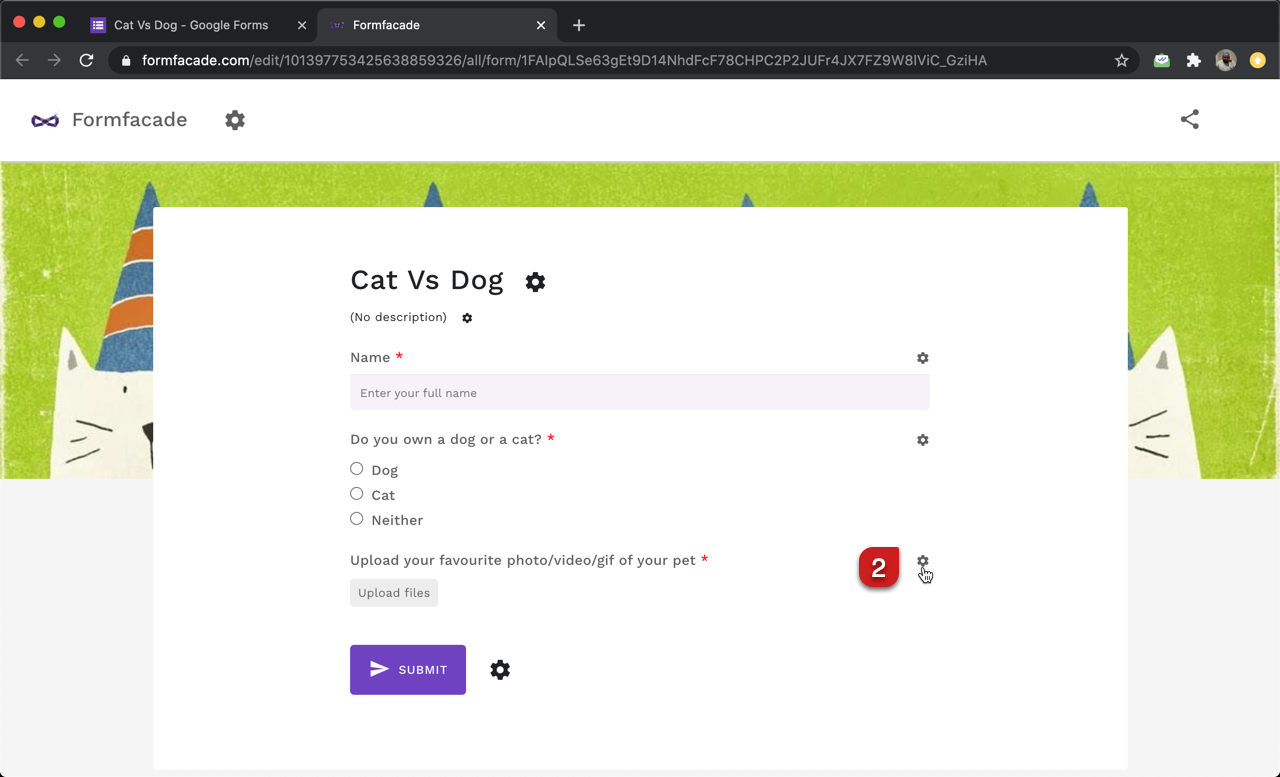Select the Dog radio option

(357, 469)
